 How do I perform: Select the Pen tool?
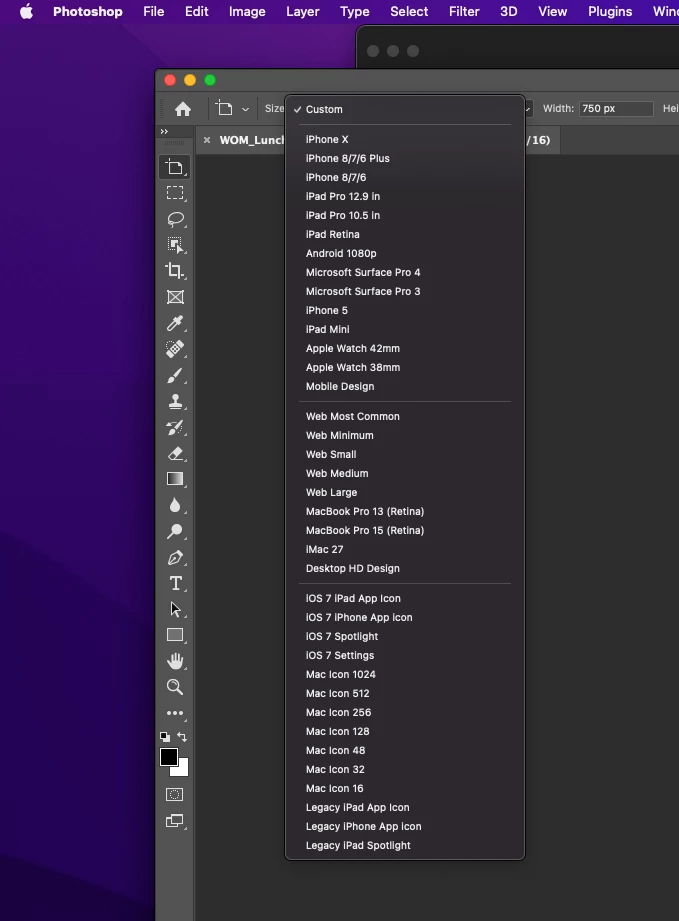(x=174, y=557)
